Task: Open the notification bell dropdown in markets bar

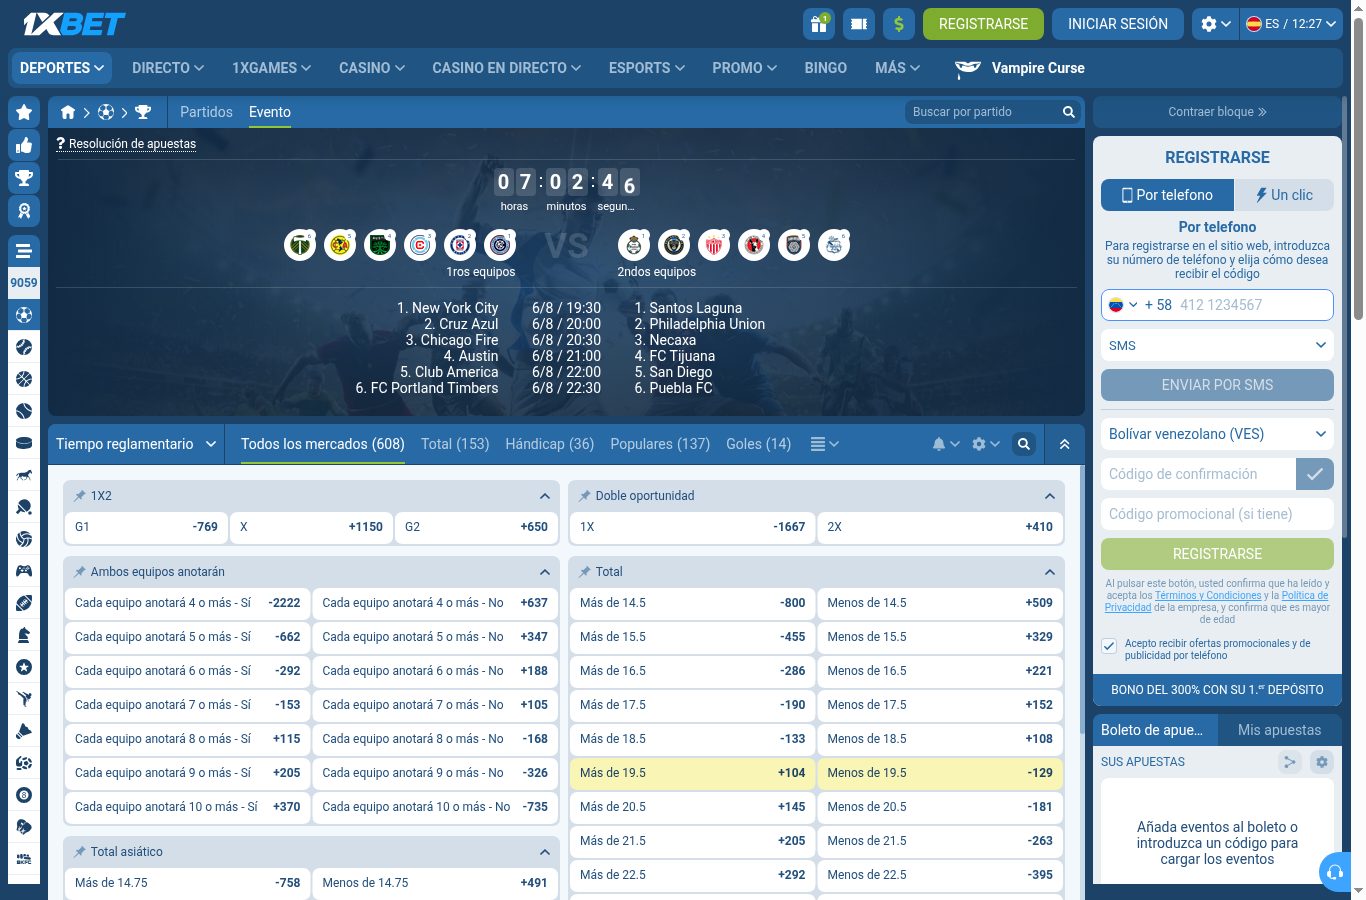Action: (x=945, y=444)
